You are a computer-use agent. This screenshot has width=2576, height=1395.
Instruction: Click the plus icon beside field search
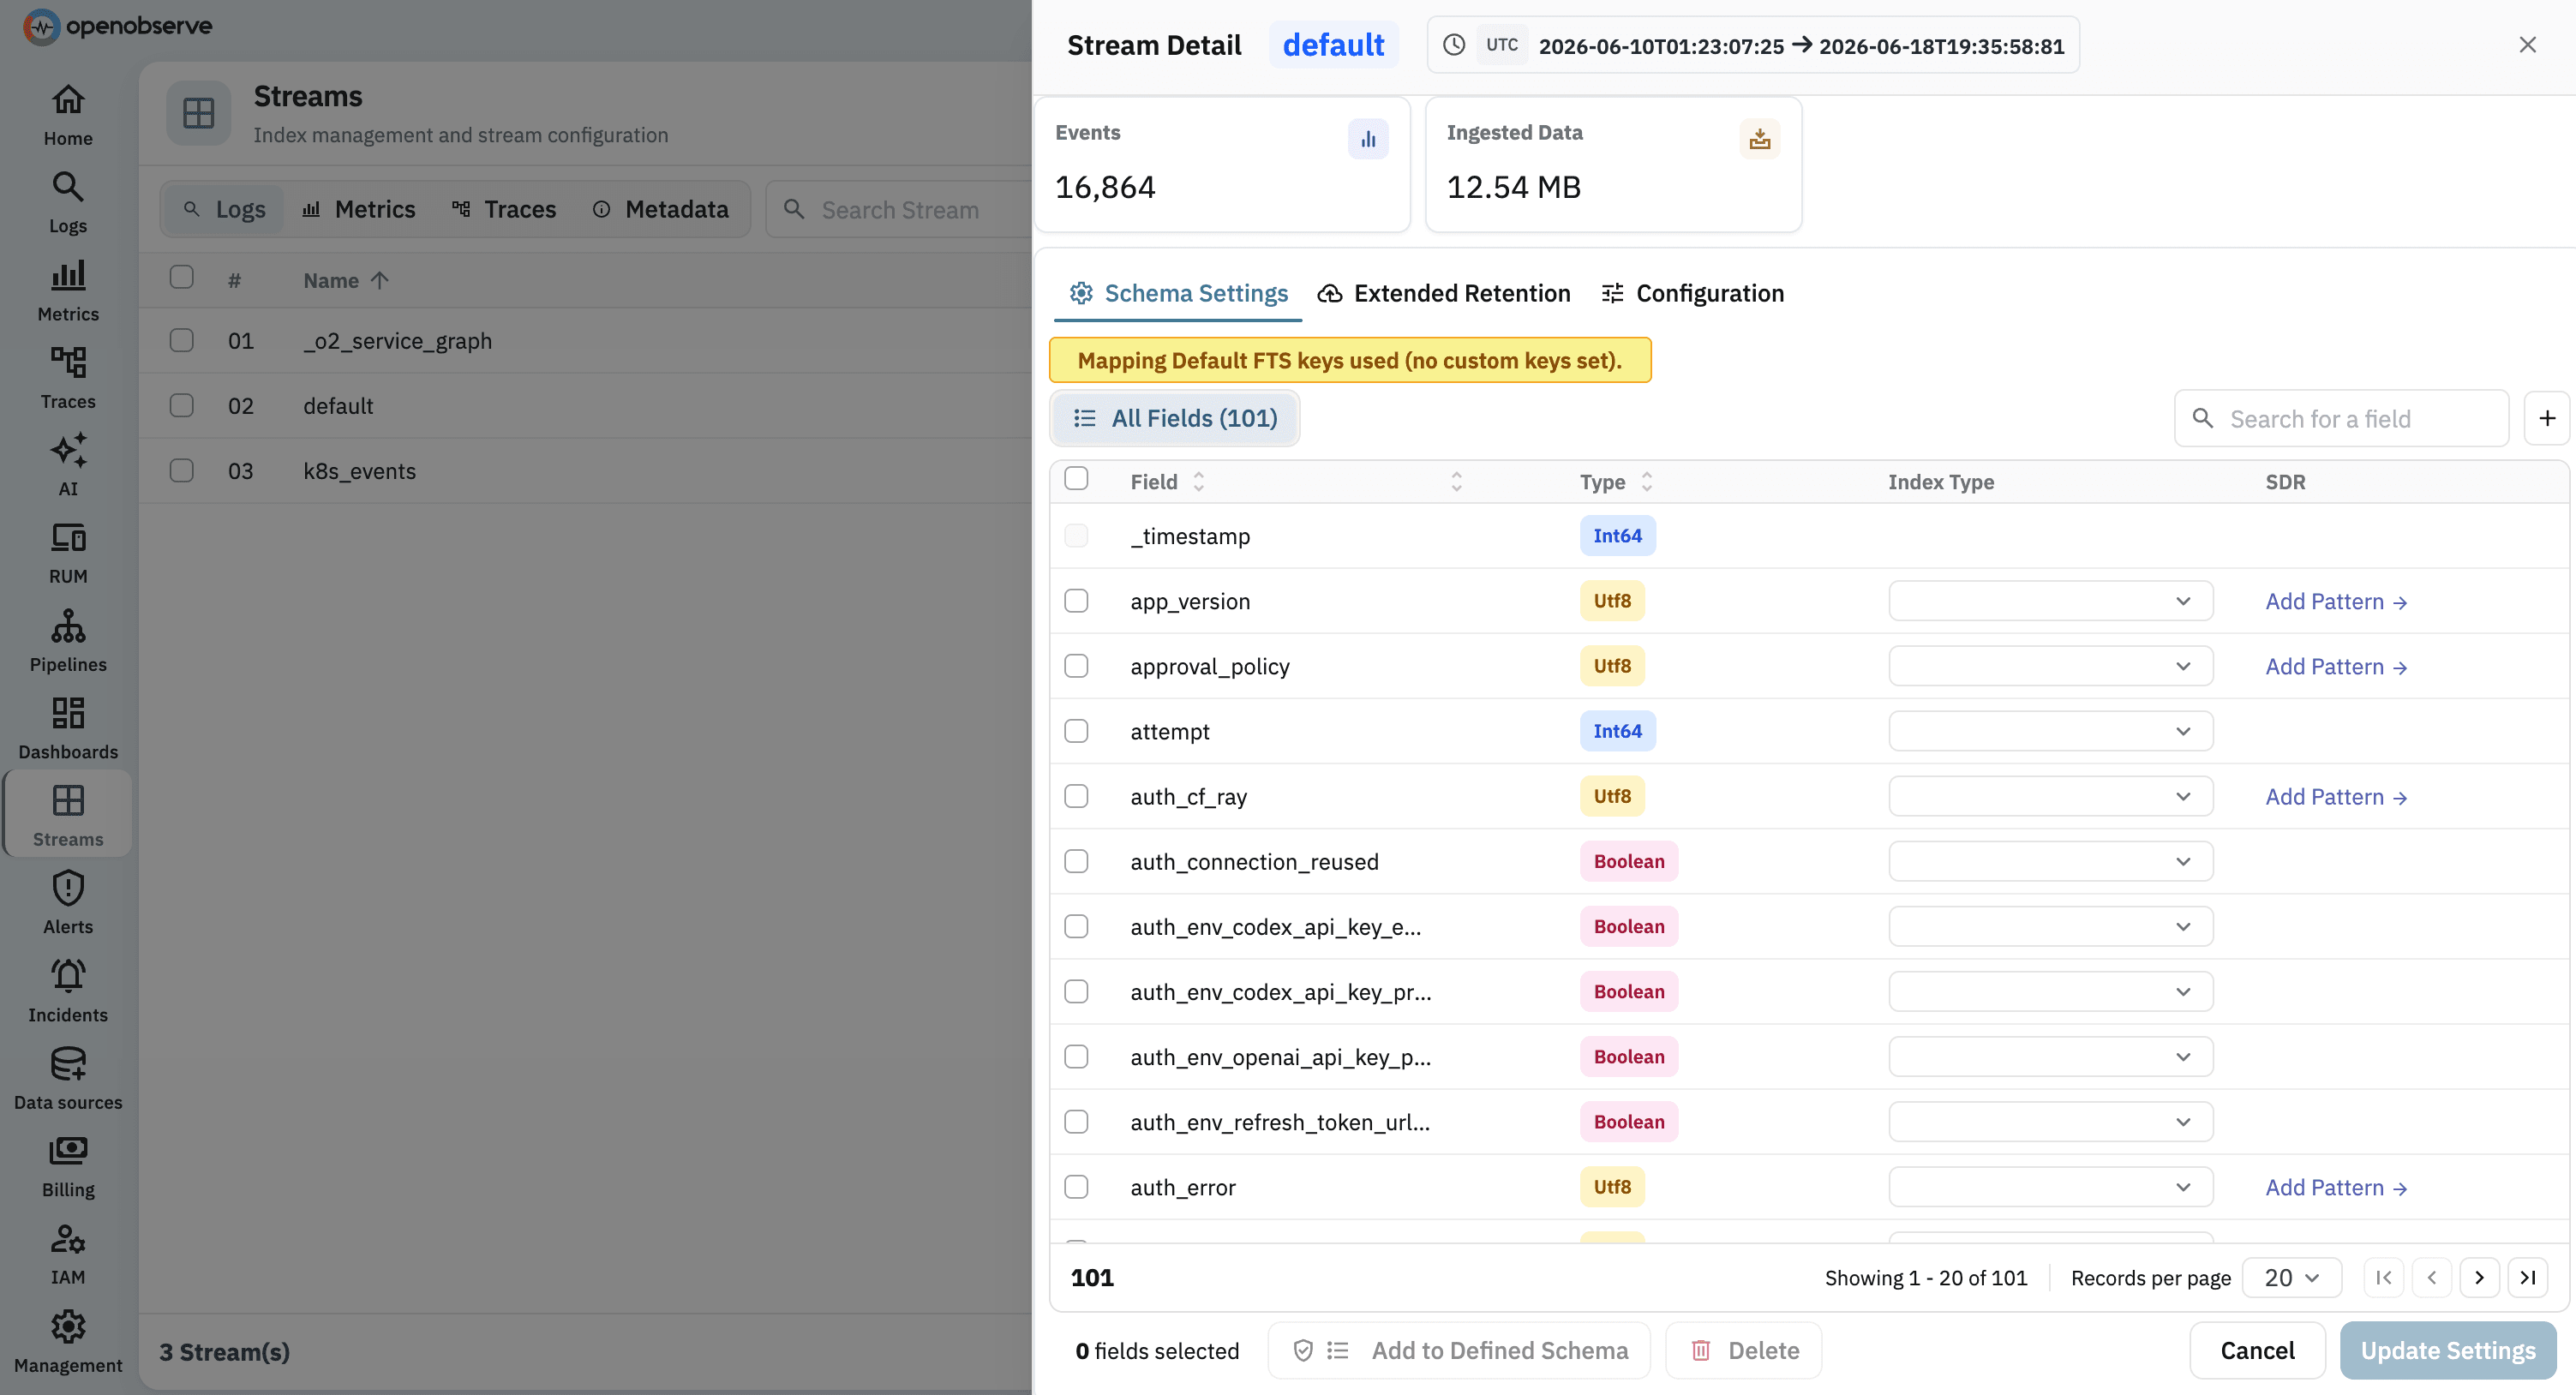(x=2547, y=419)
